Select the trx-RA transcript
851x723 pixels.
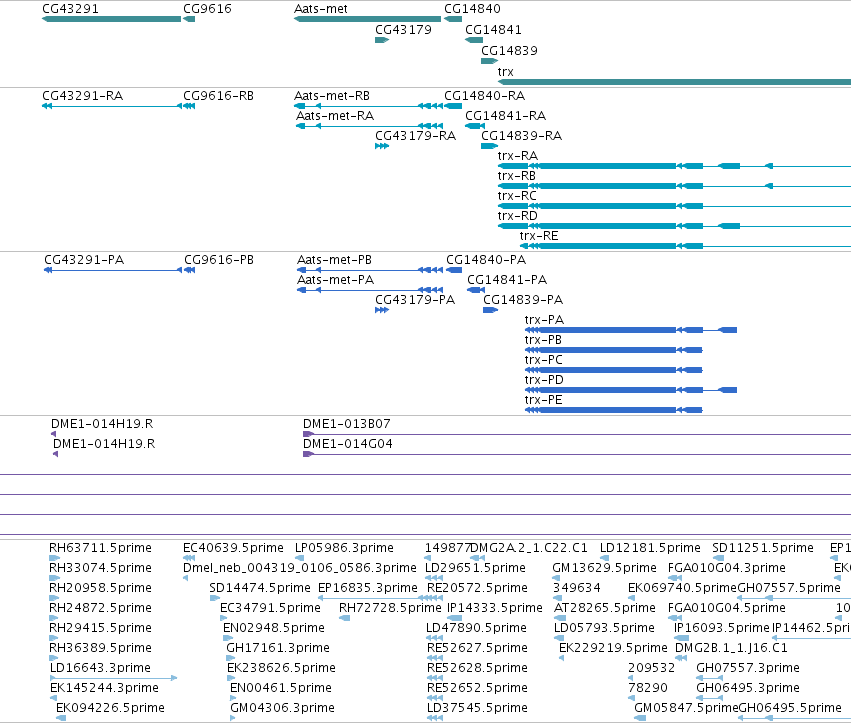(674, 166)
